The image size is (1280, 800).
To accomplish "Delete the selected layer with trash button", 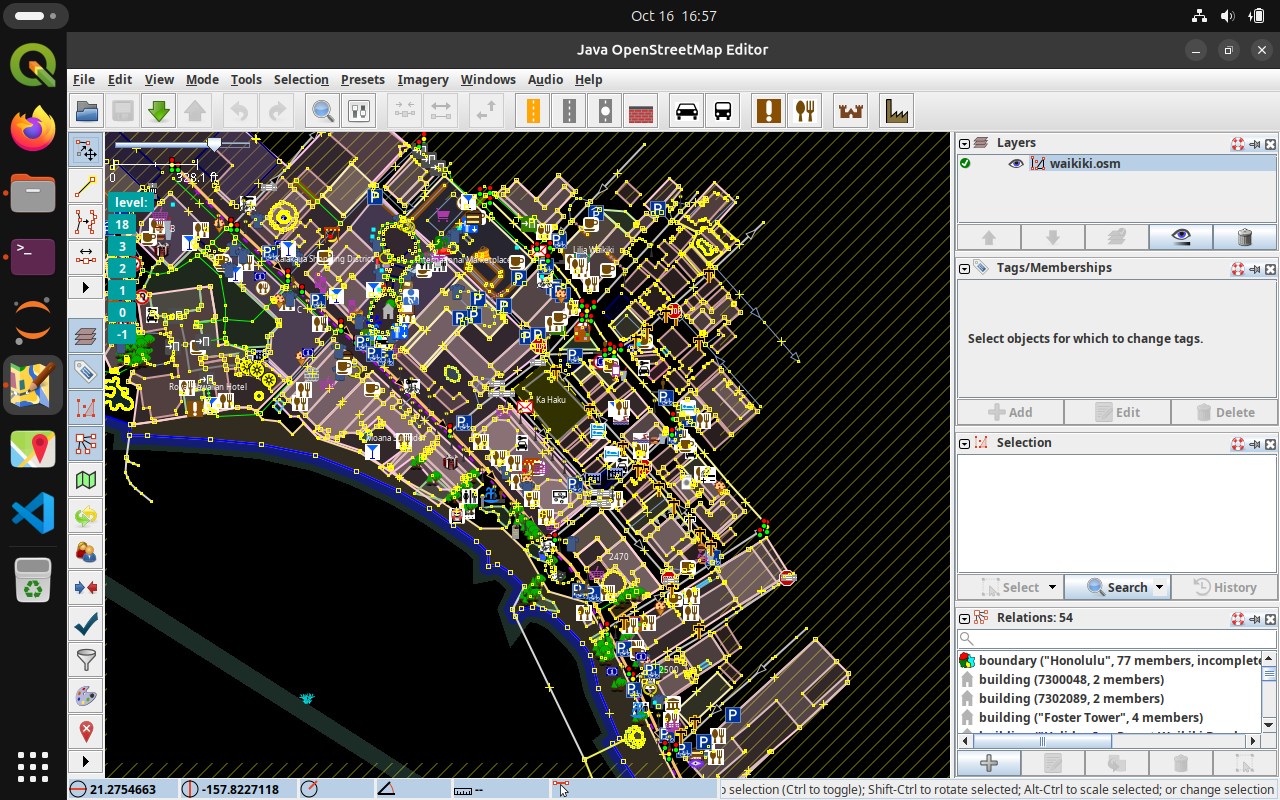I will point(1245,237).
